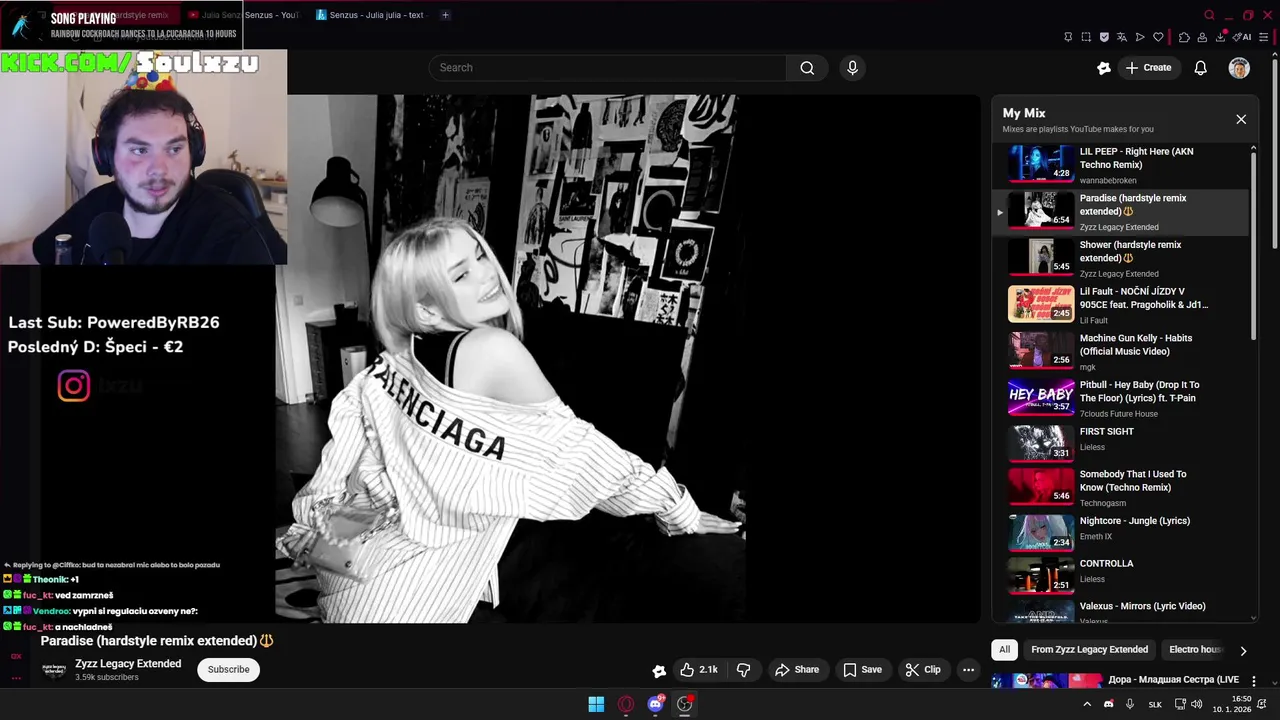Open YouTube notifications bell
Image resolution: width=1280 pixels, height=720 pixels.
point(1201,68)
